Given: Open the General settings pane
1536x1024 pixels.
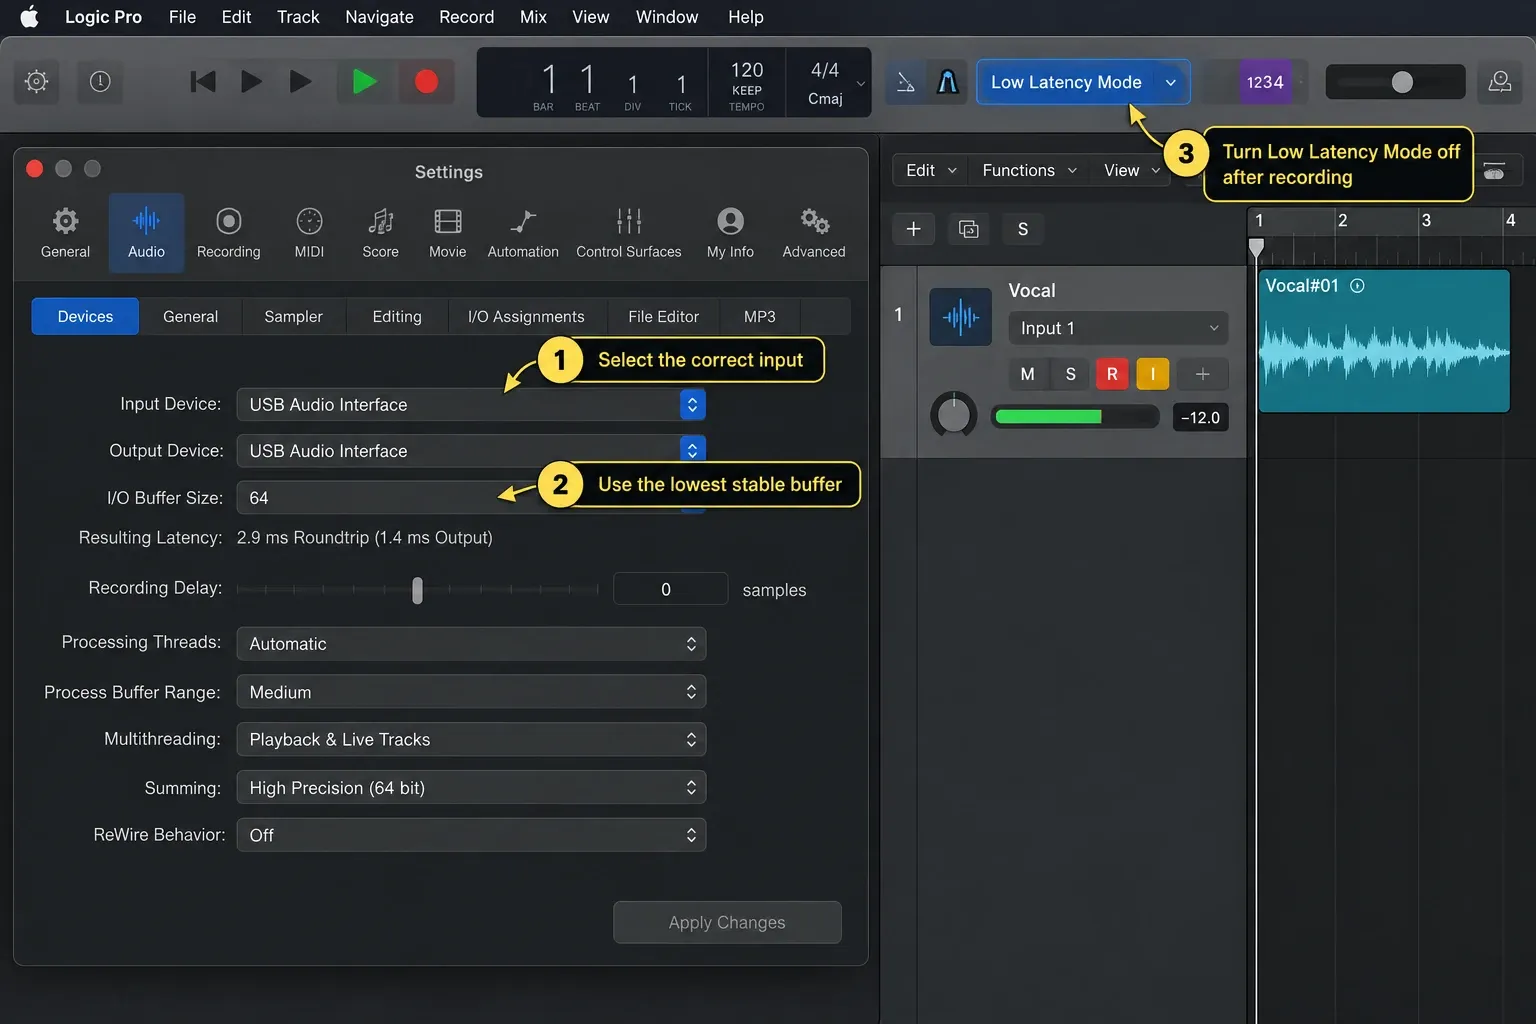Looking at the screenshot, I should pos(65,233).
